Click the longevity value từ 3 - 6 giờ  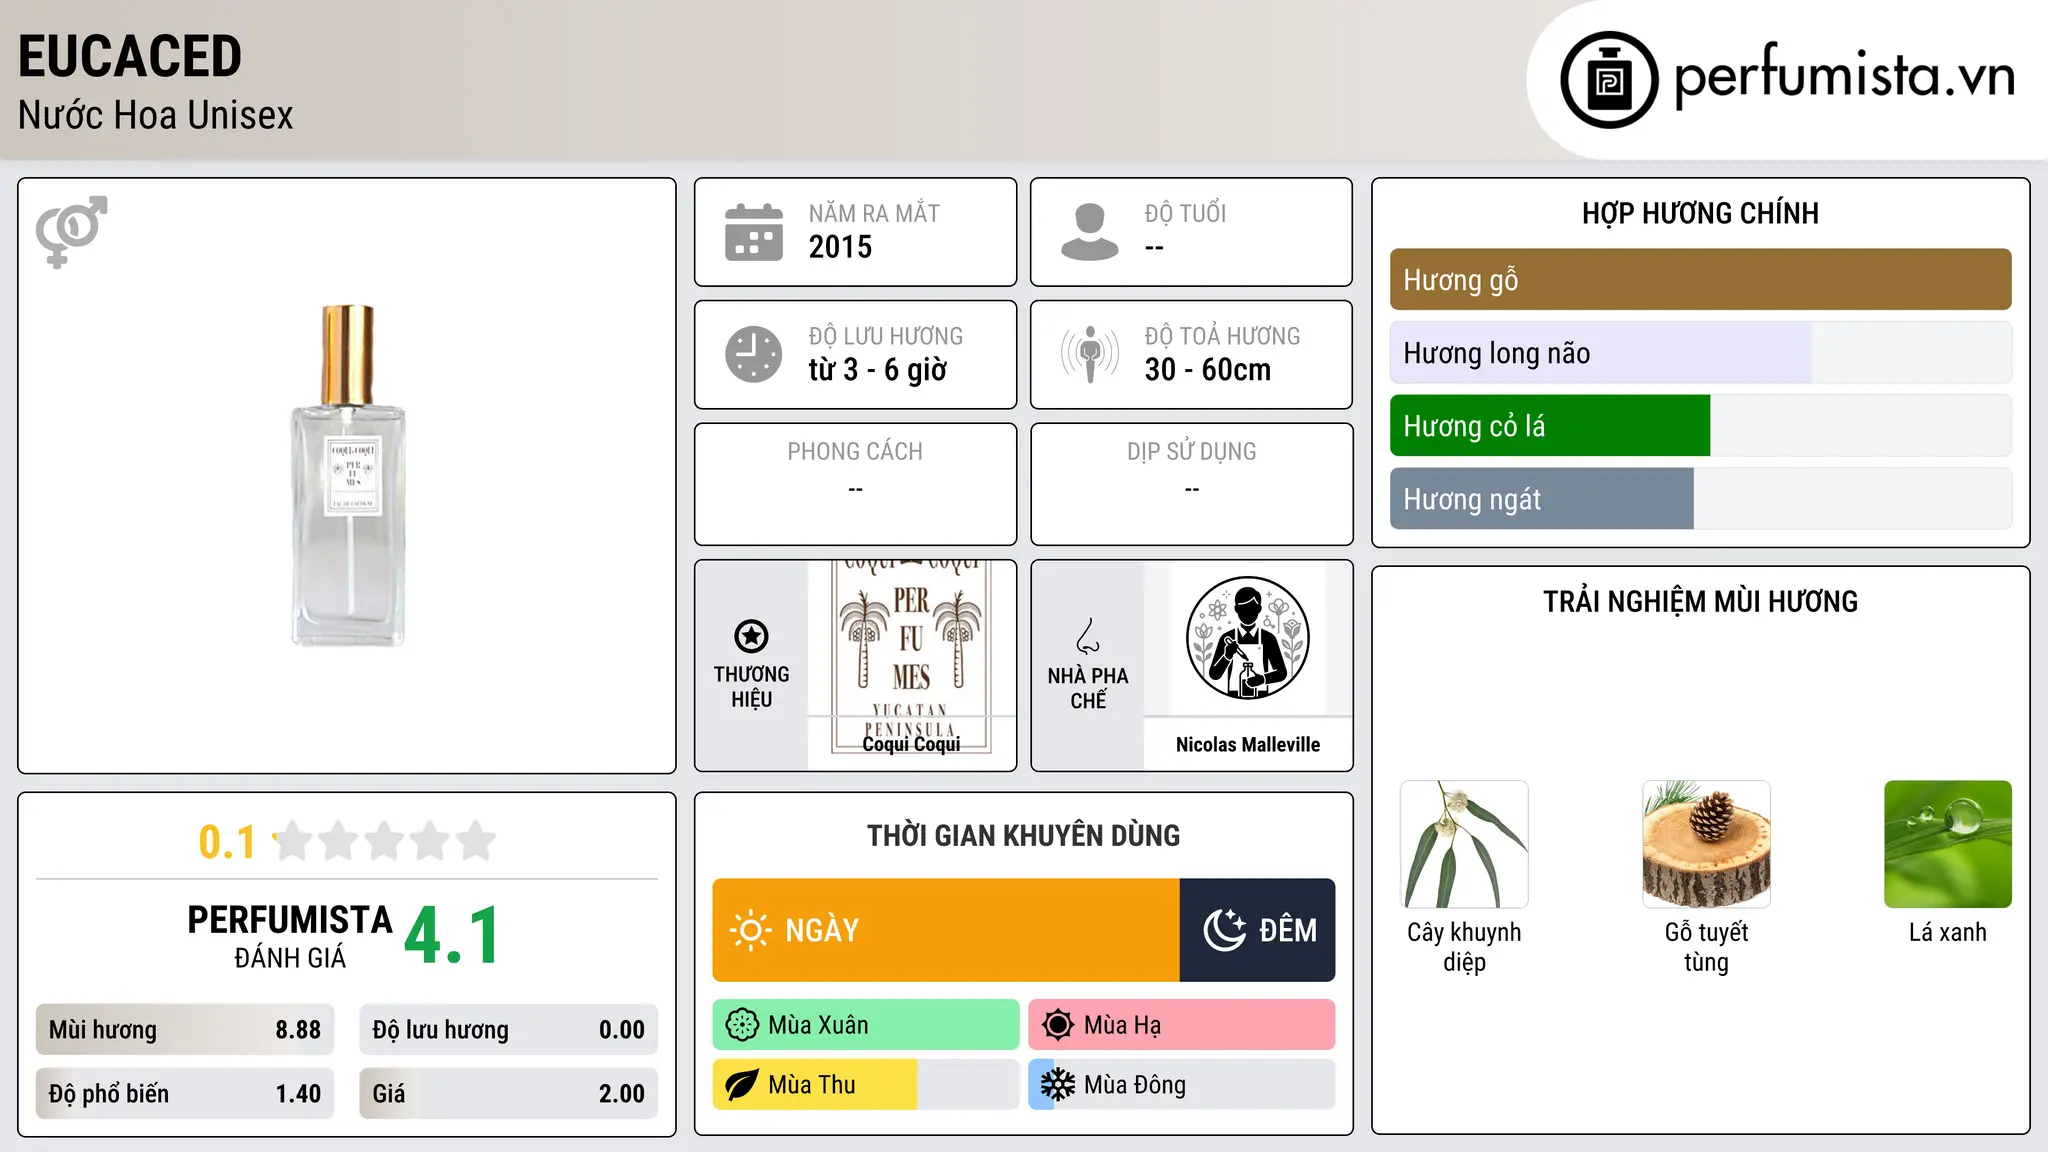click(x=877, y=370)
